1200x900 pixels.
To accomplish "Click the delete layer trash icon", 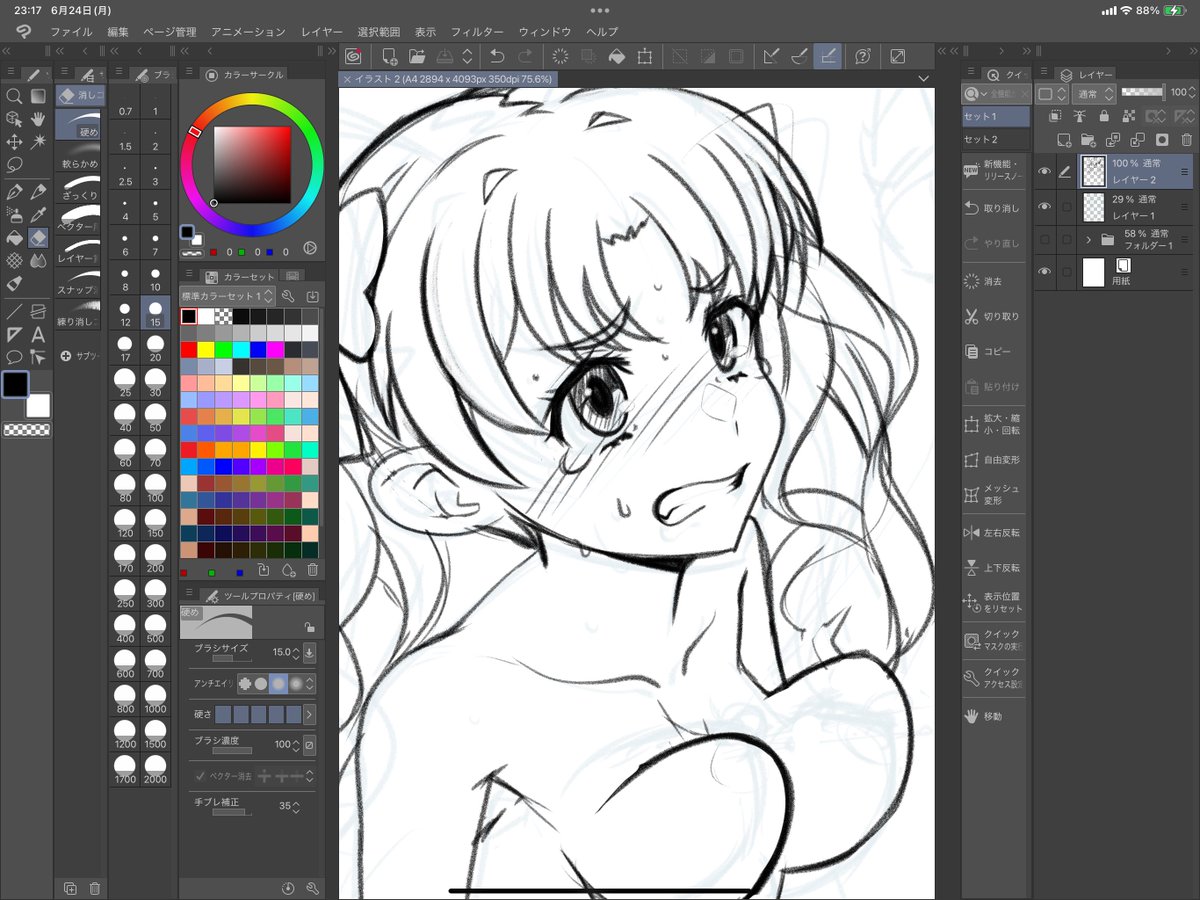I will point(1188,140).
